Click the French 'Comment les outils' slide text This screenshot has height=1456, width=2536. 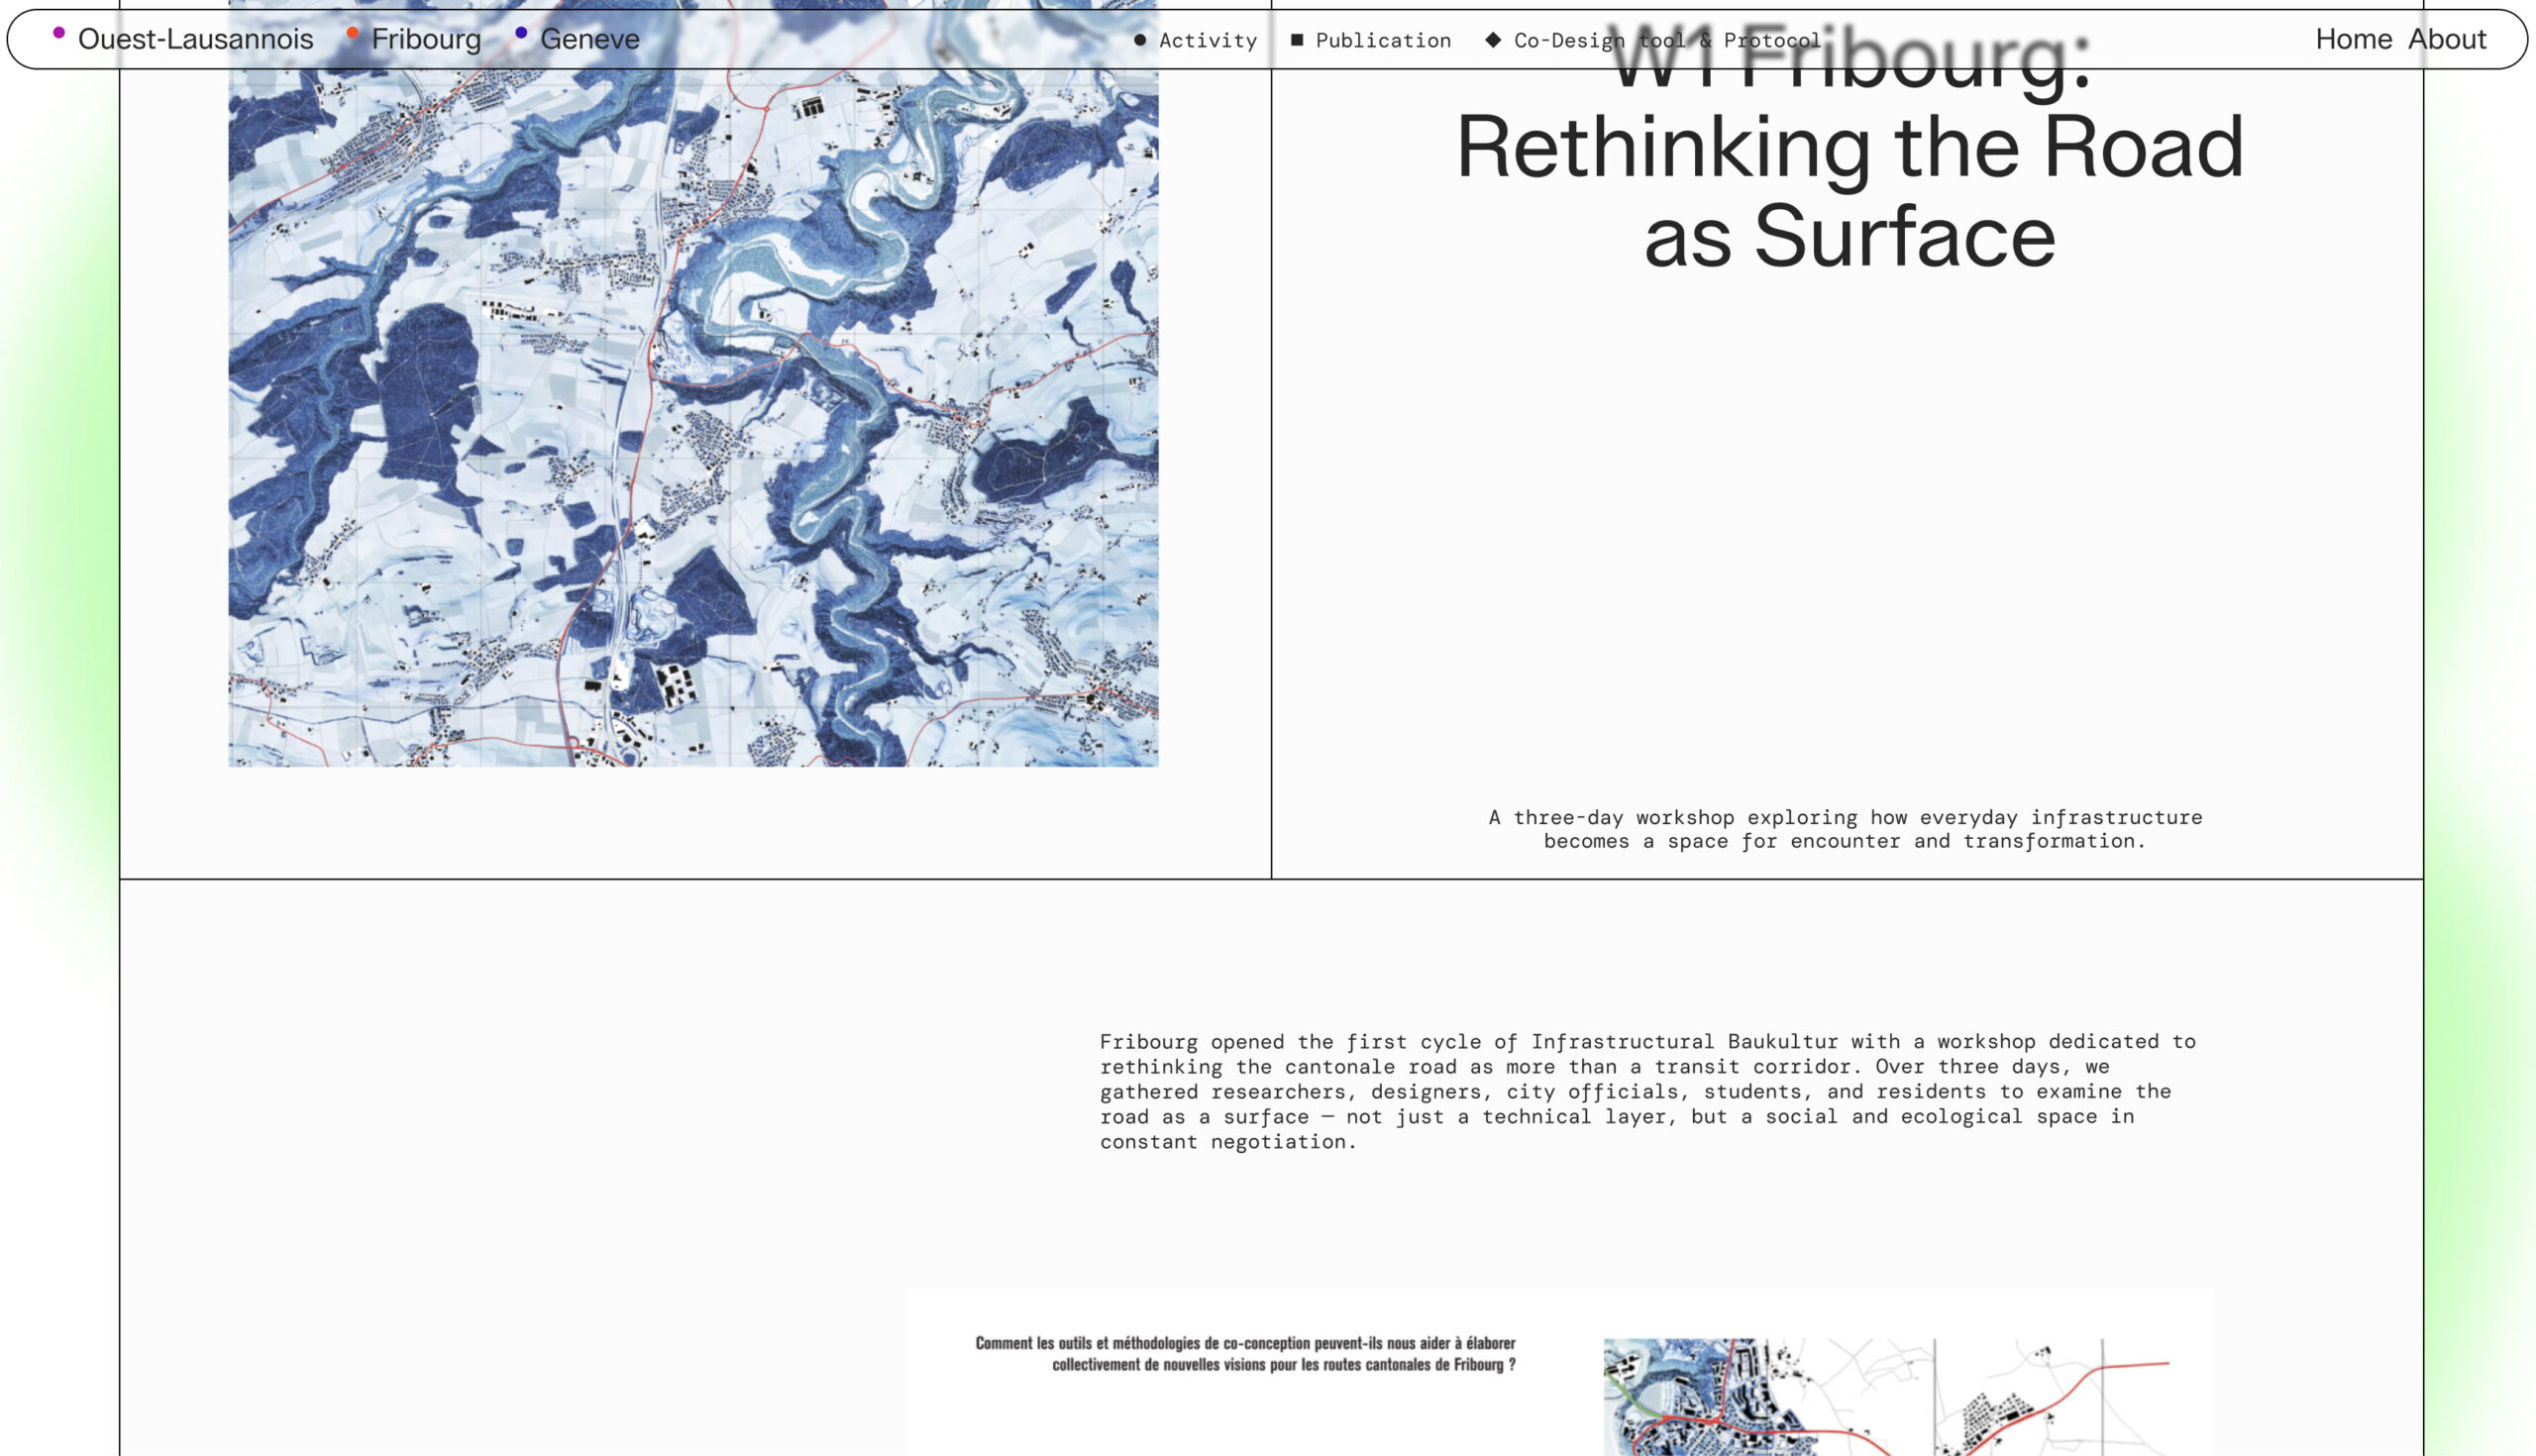click(1245, 1353)
